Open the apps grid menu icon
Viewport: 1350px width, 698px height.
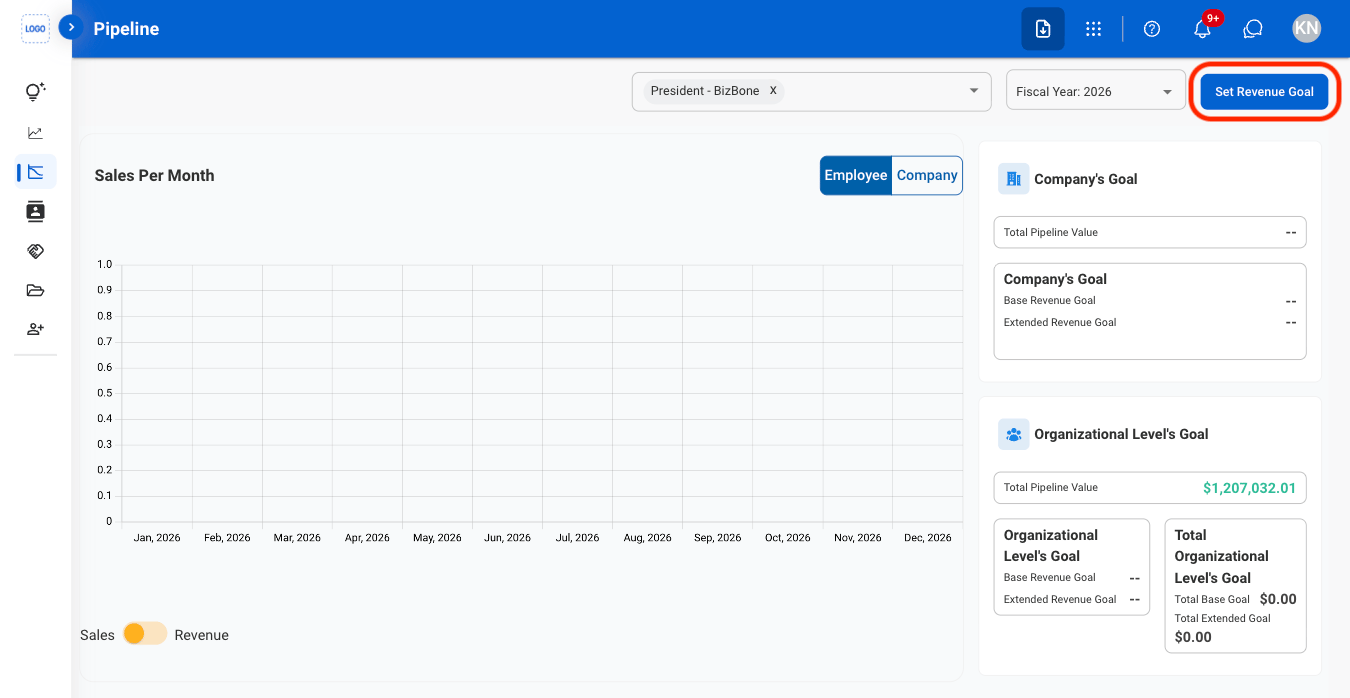tap(1094, 29)
